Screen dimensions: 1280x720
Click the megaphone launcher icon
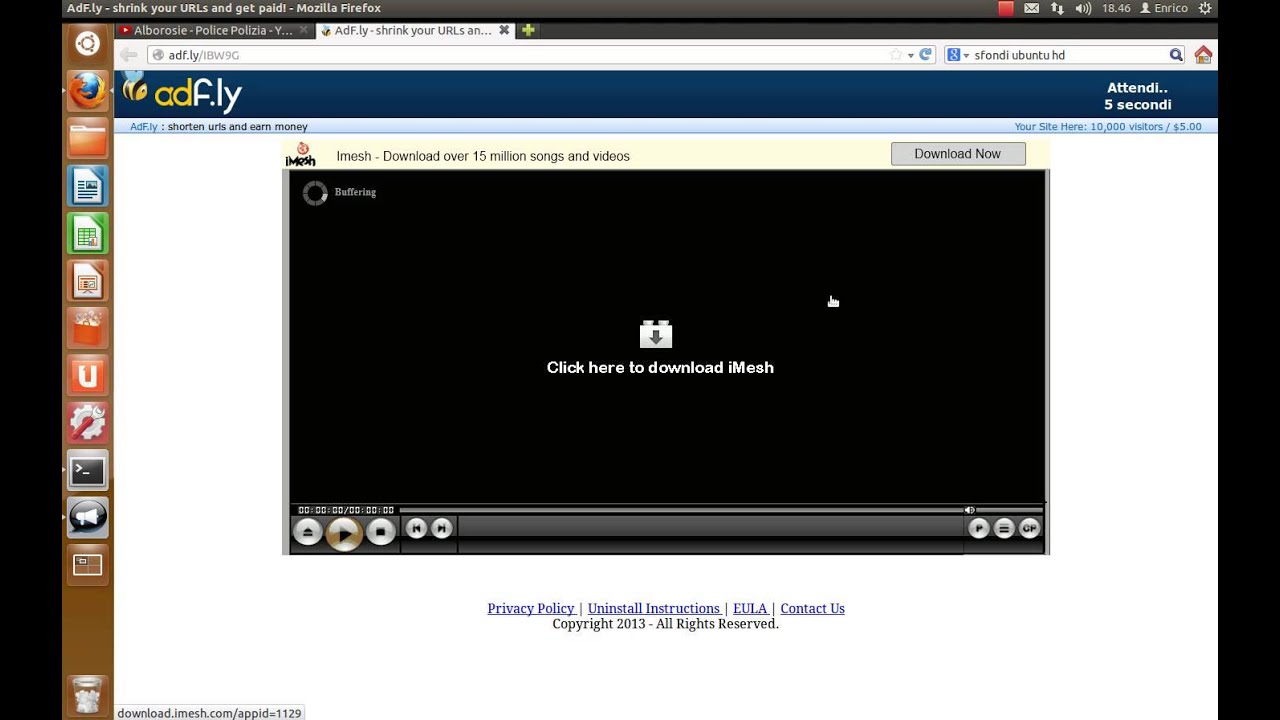[87, 517]
